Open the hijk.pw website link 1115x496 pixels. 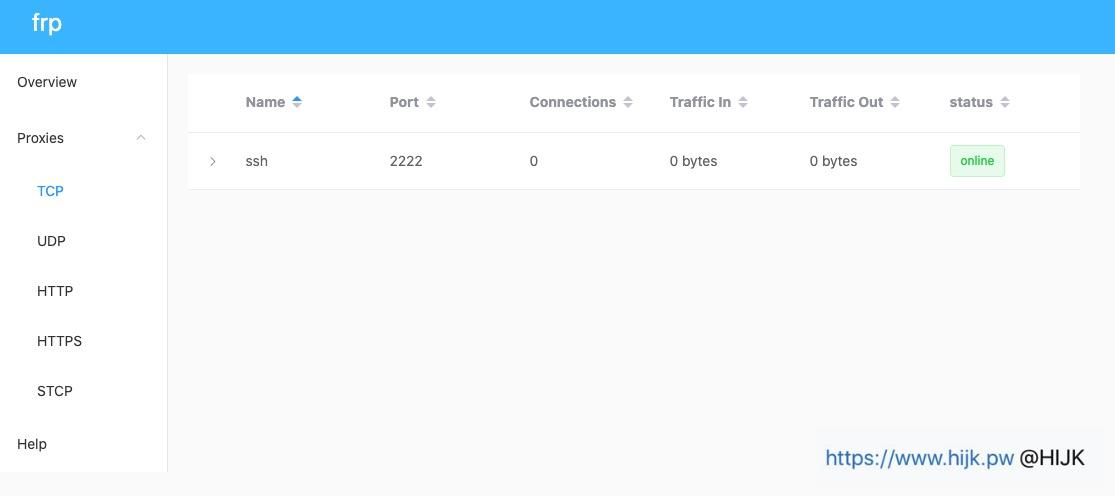pyautogui.click(x=919, y=458)
